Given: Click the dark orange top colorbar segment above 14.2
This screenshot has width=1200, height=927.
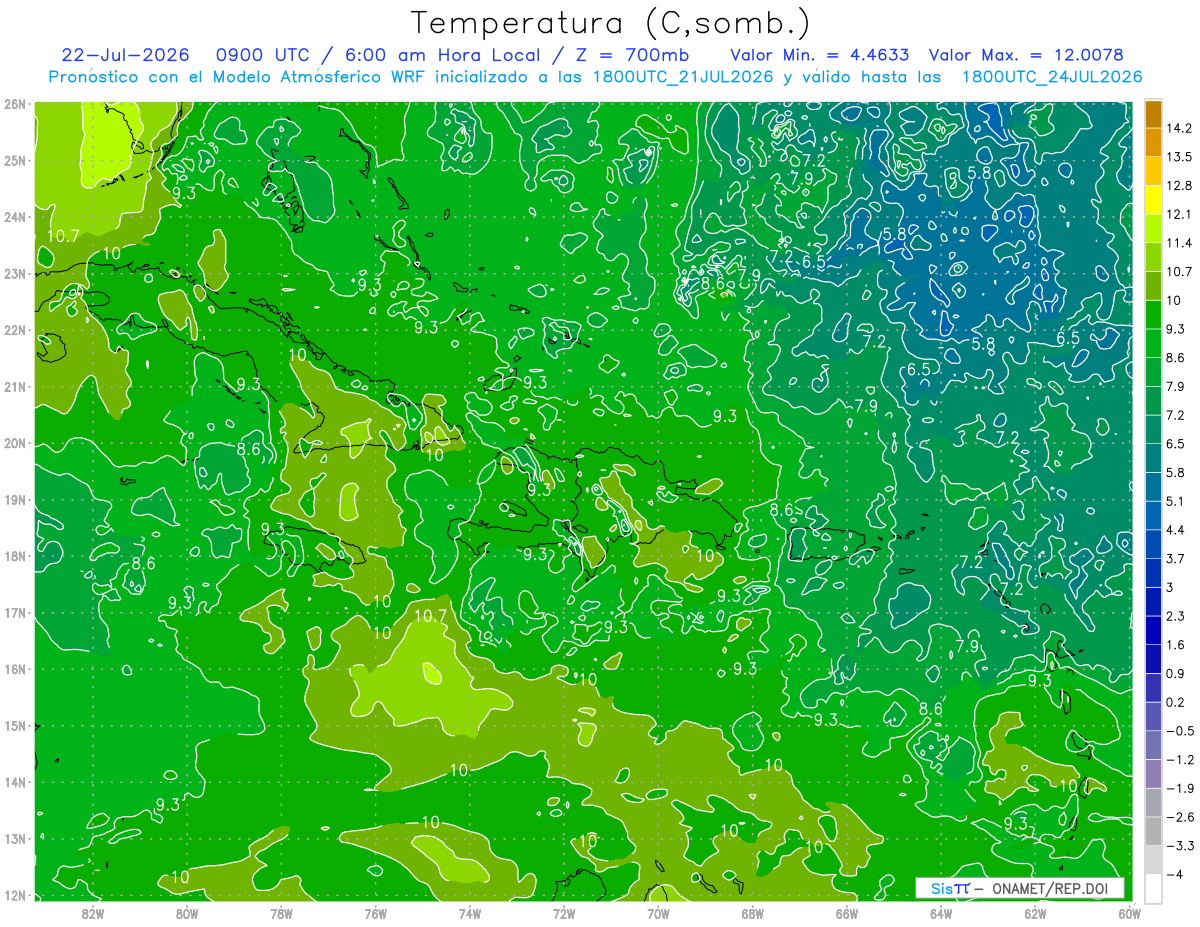Looking at the screenshot, I should pos(1153,115).
